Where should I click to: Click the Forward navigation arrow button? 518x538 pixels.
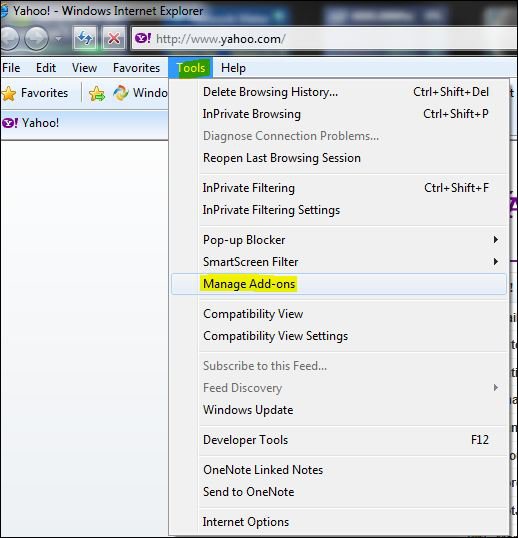coord(36,39)
